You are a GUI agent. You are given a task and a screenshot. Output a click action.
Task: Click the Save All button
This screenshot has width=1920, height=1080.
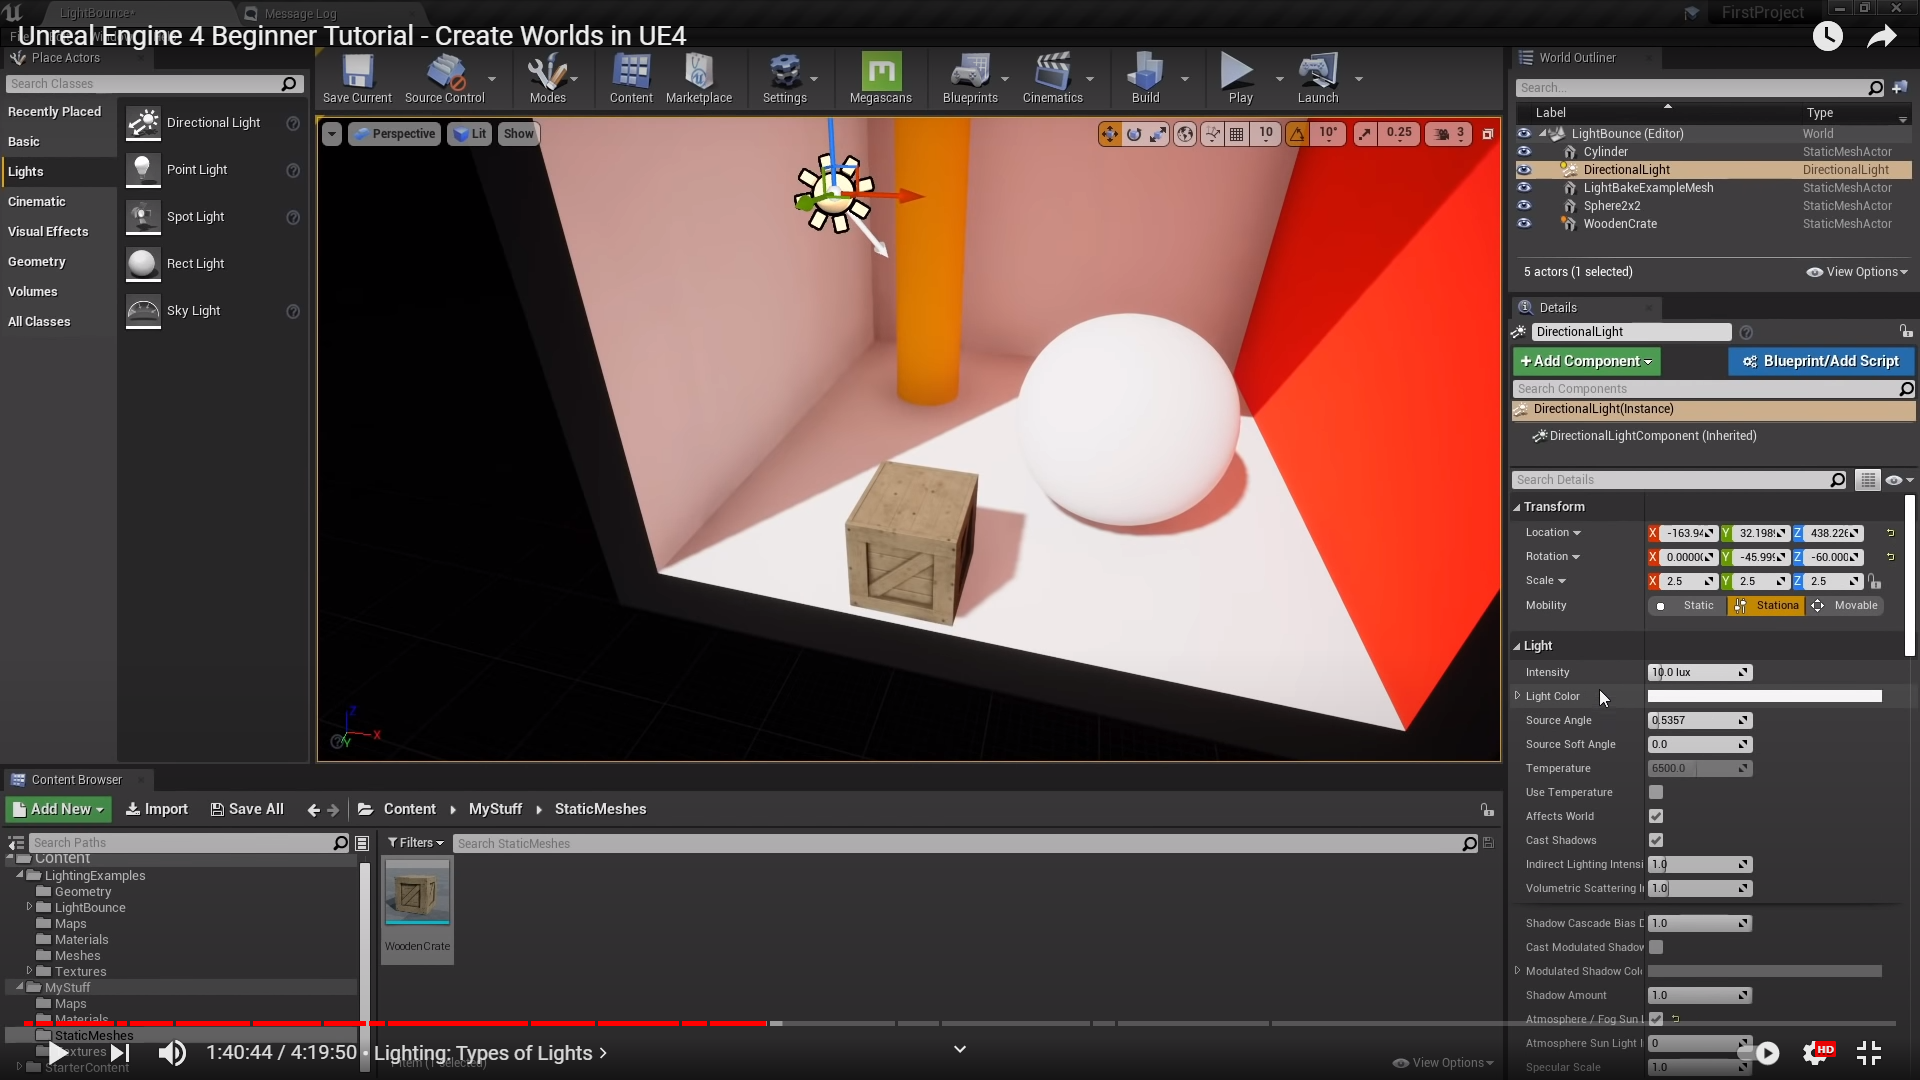coord(247,809)
